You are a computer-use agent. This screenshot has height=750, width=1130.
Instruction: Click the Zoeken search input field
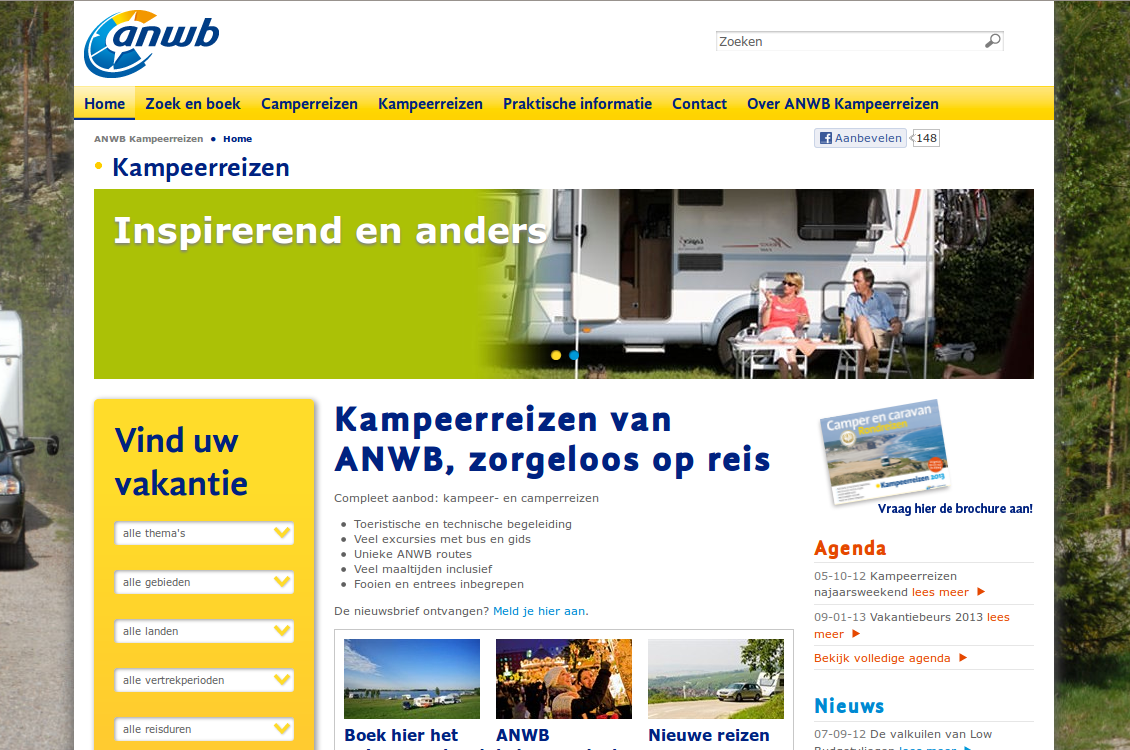[850, 41]
